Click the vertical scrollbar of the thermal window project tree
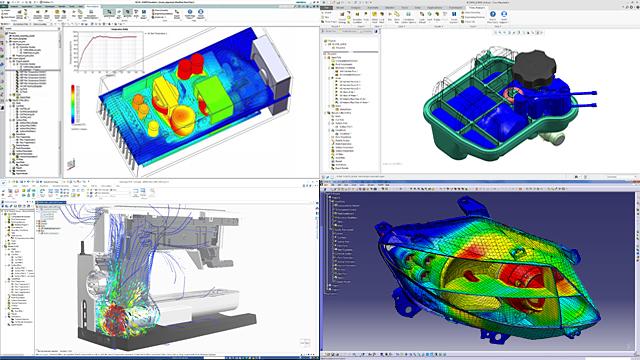Viewport: 640px width, 360px height. (x=60, y=102)
